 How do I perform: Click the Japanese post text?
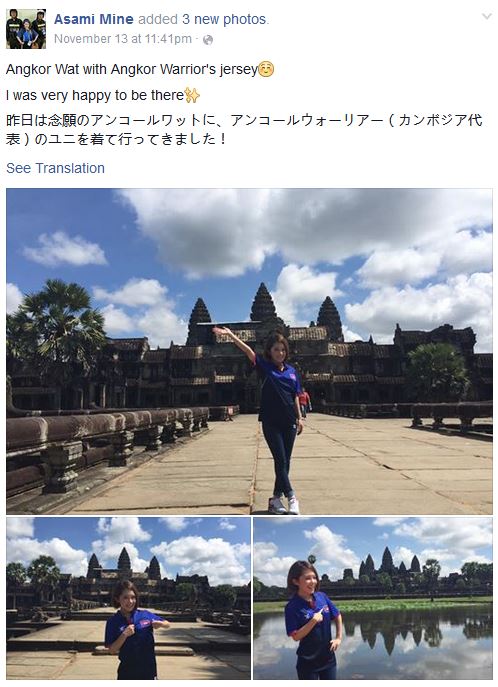(244, 129)
